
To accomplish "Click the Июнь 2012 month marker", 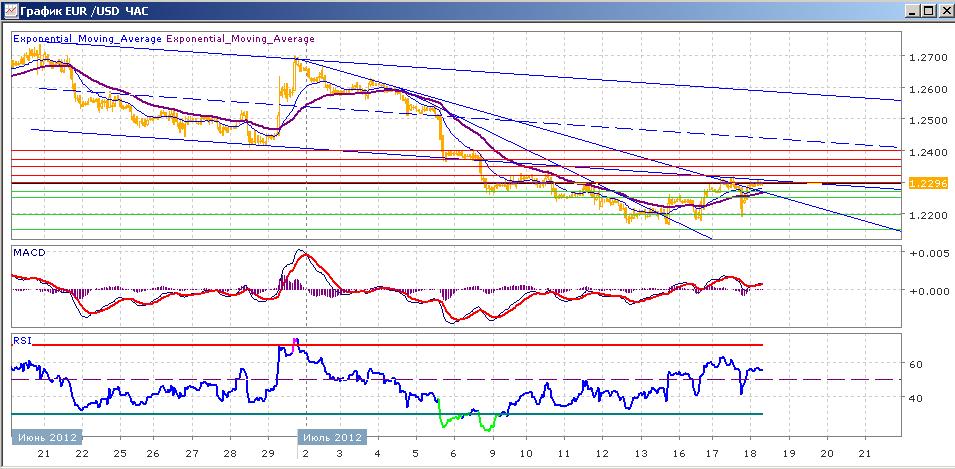I will 47,437.
